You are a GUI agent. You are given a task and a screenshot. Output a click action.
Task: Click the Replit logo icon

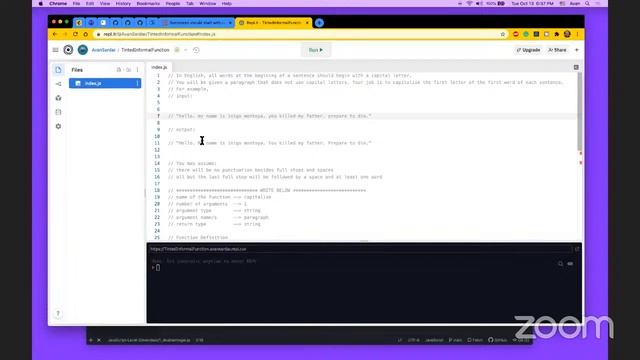[x=68, y=50]
